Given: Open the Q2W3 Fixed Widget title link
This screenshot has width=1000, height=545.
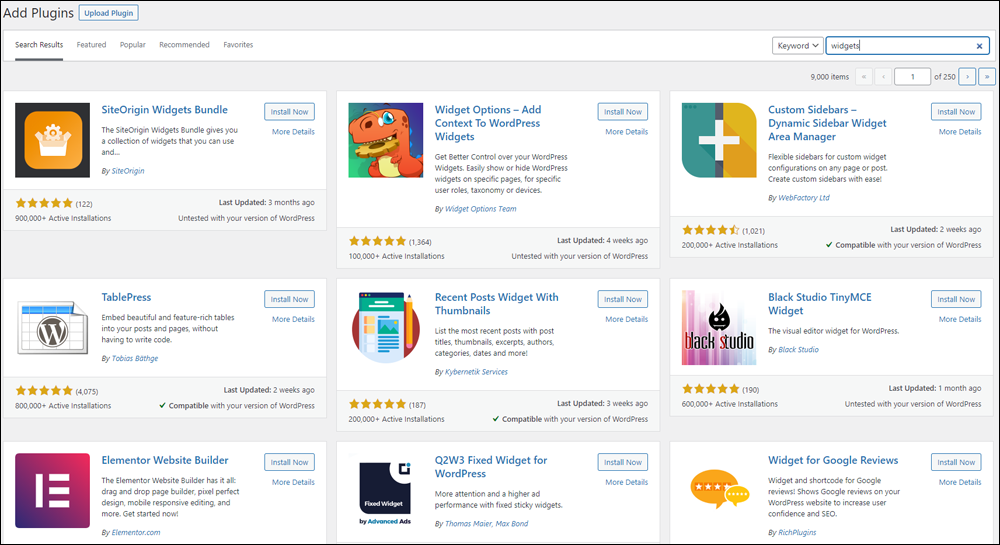Looking at the screenshot, I should click(491, 467).
